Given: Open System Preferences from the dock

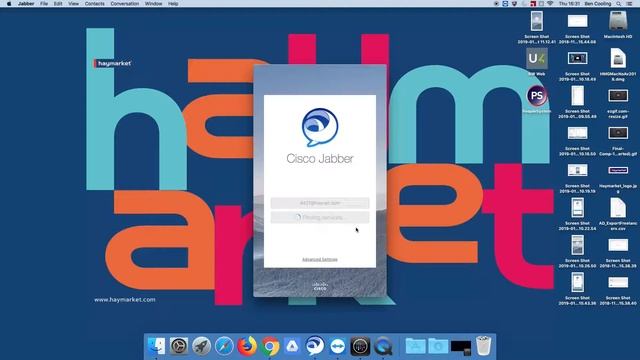Looking at the screenshot, I should coord(179,346).
